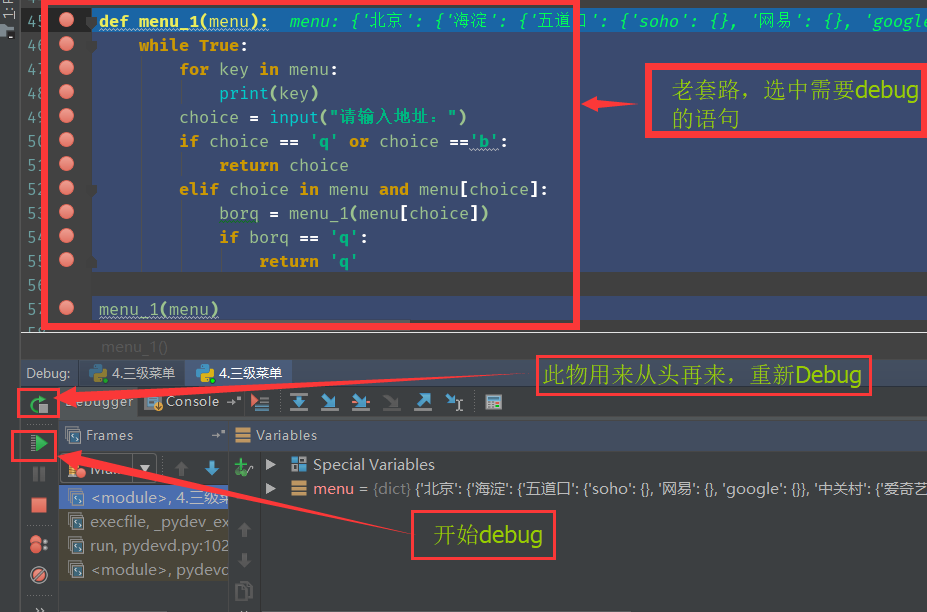Click the pin icon beside the Frames header
Image resolution: width=927 pixels, height=612 pixels.
coord(218,435)
